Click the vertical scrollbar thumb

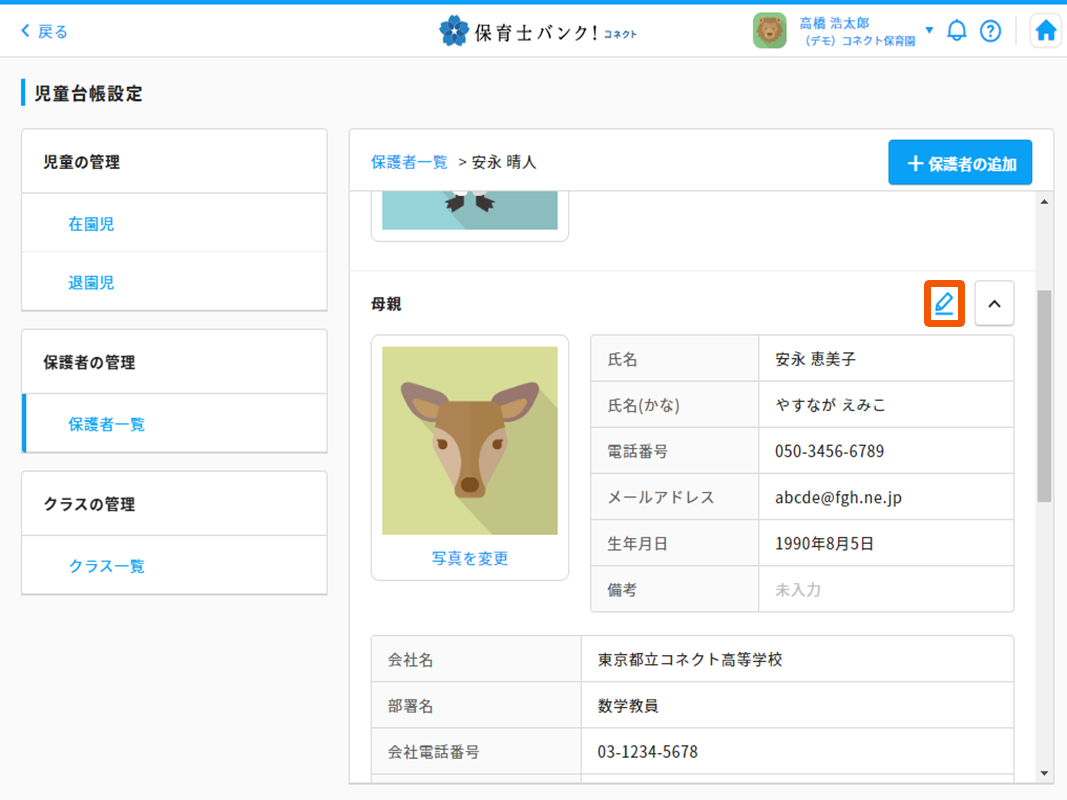pos(1044,395)
